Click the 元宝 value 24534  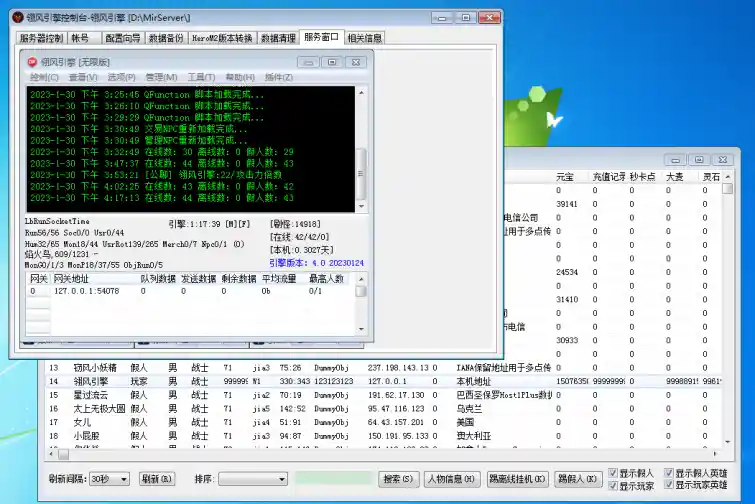click(x=567, y=272)
